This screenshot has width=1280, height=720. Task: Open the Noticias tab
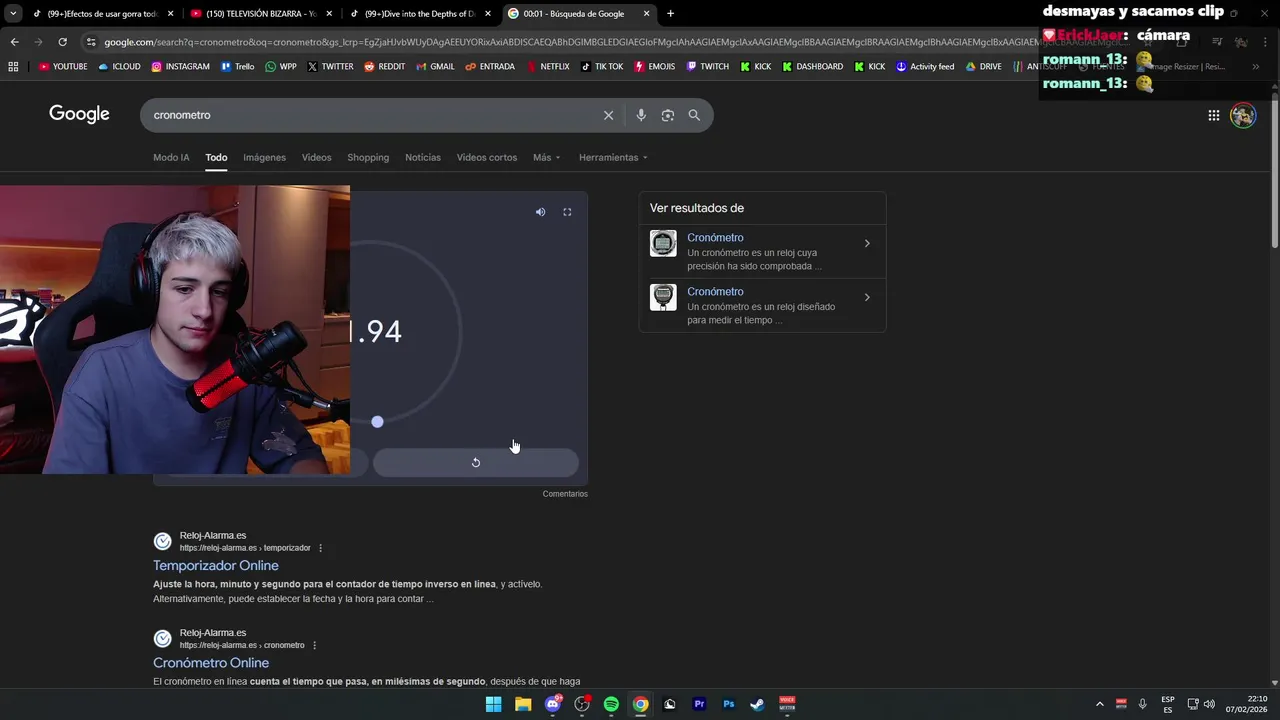423,157
